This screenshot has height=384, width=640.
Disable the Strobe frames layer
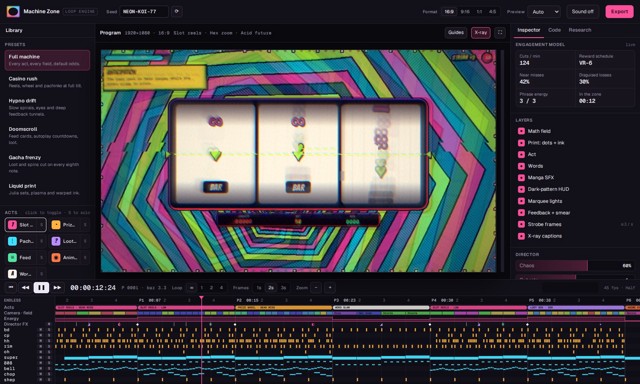tap(521, 224)
